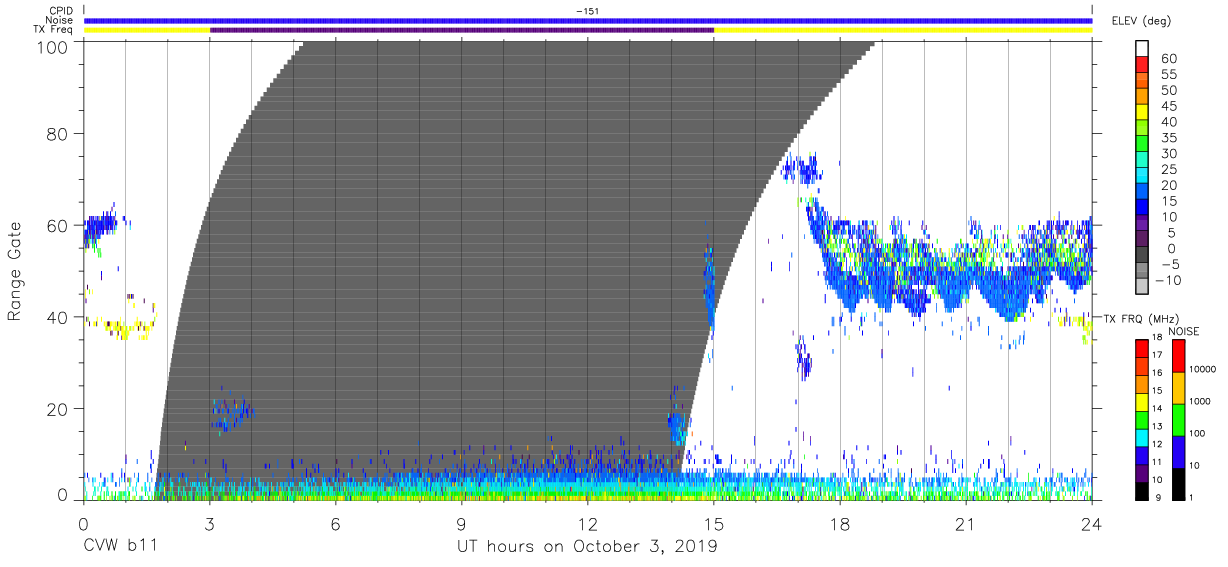Click the 6 hour tick on UT axis
Image resolution: width=1228 pixels, height=567 pixels.
coord(335,523)
